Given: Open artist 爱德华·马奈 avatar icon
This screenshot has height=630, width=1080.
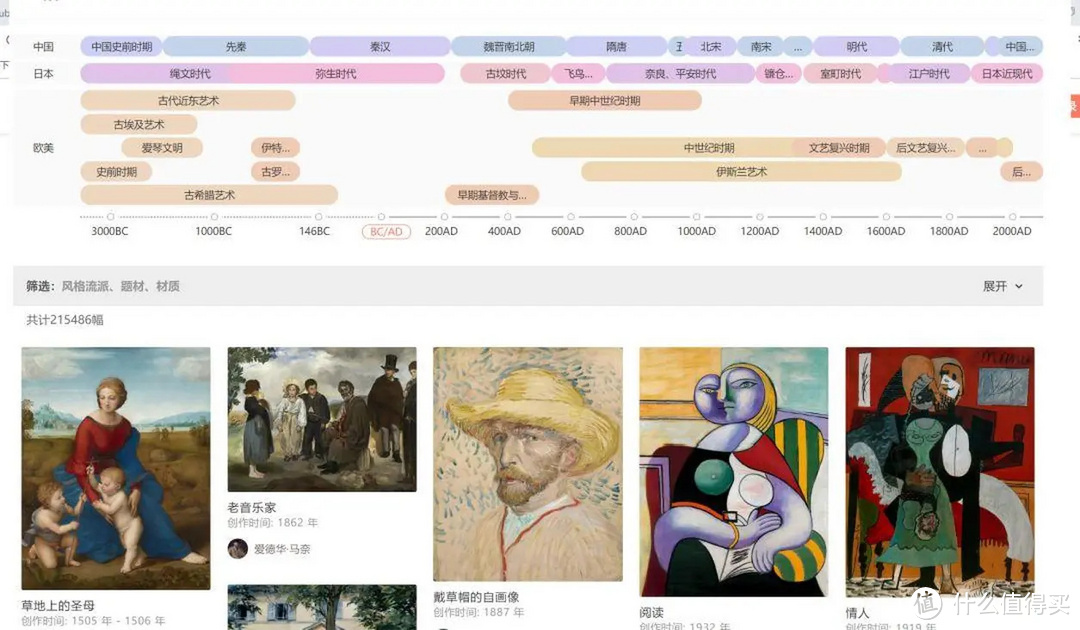Looking at the screenshot, I should pyautogui.click(x=238, y=549).
